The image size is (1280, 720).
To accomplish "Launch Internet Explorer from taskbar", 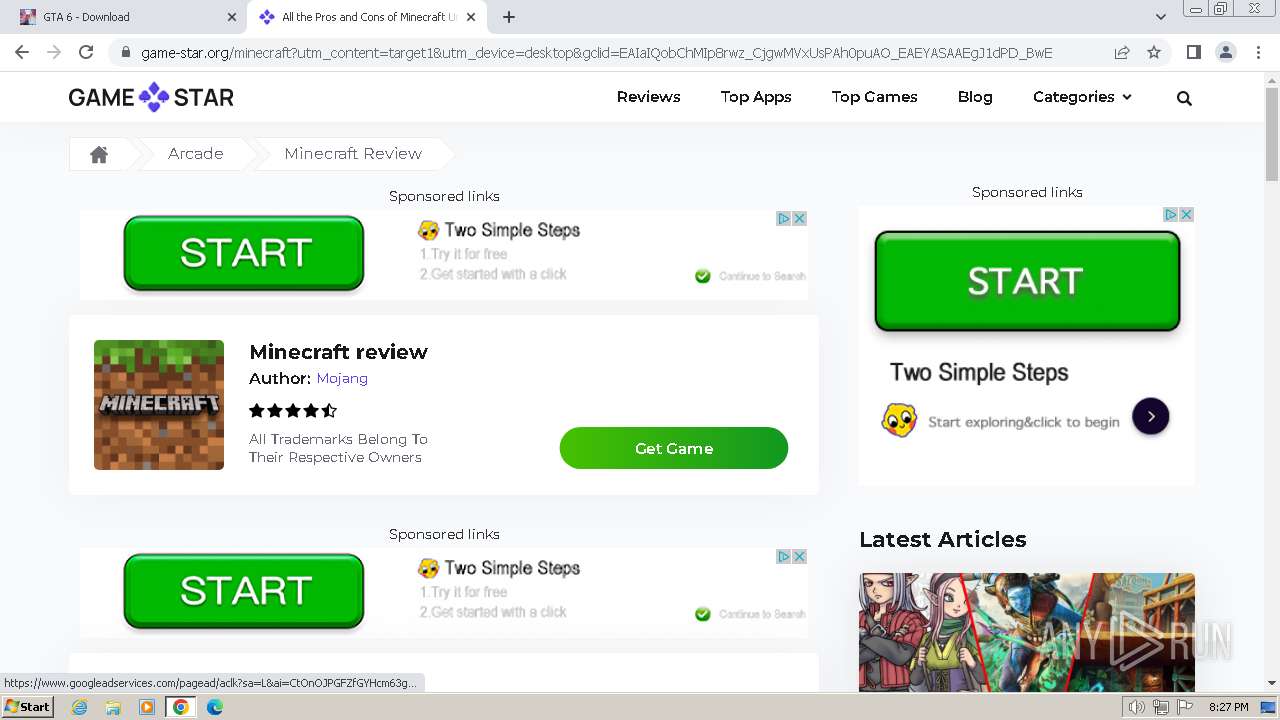I will coord(80,707).
